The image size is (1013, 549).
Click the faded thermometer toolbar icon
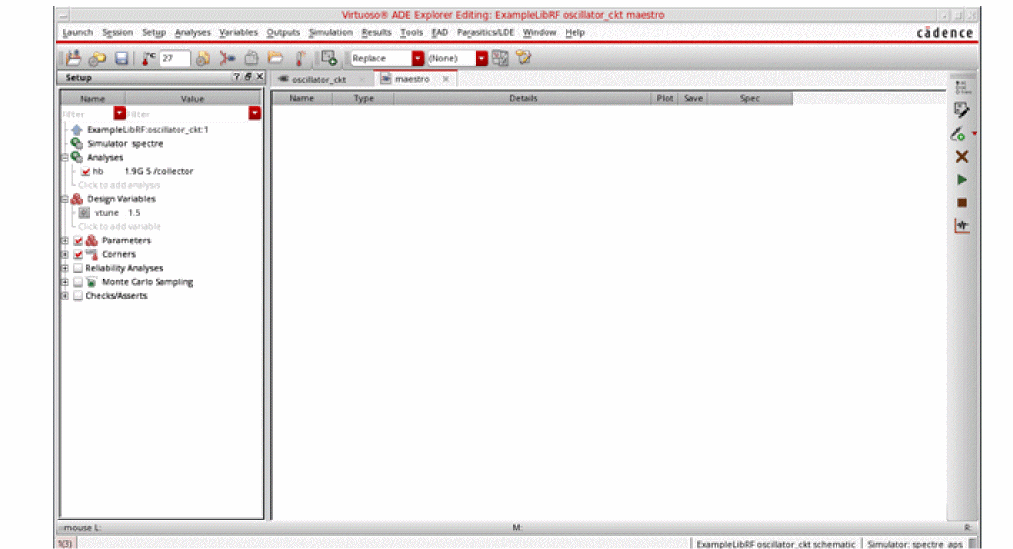(300, 58)
